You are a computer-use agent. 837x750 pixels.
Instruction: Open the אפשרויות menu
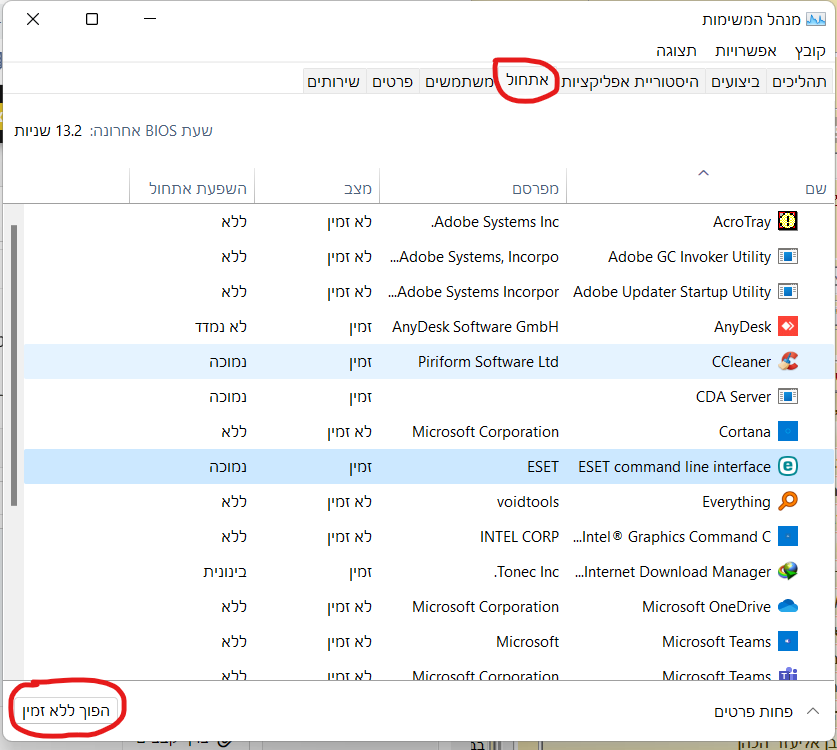click(x=745, y=51)
